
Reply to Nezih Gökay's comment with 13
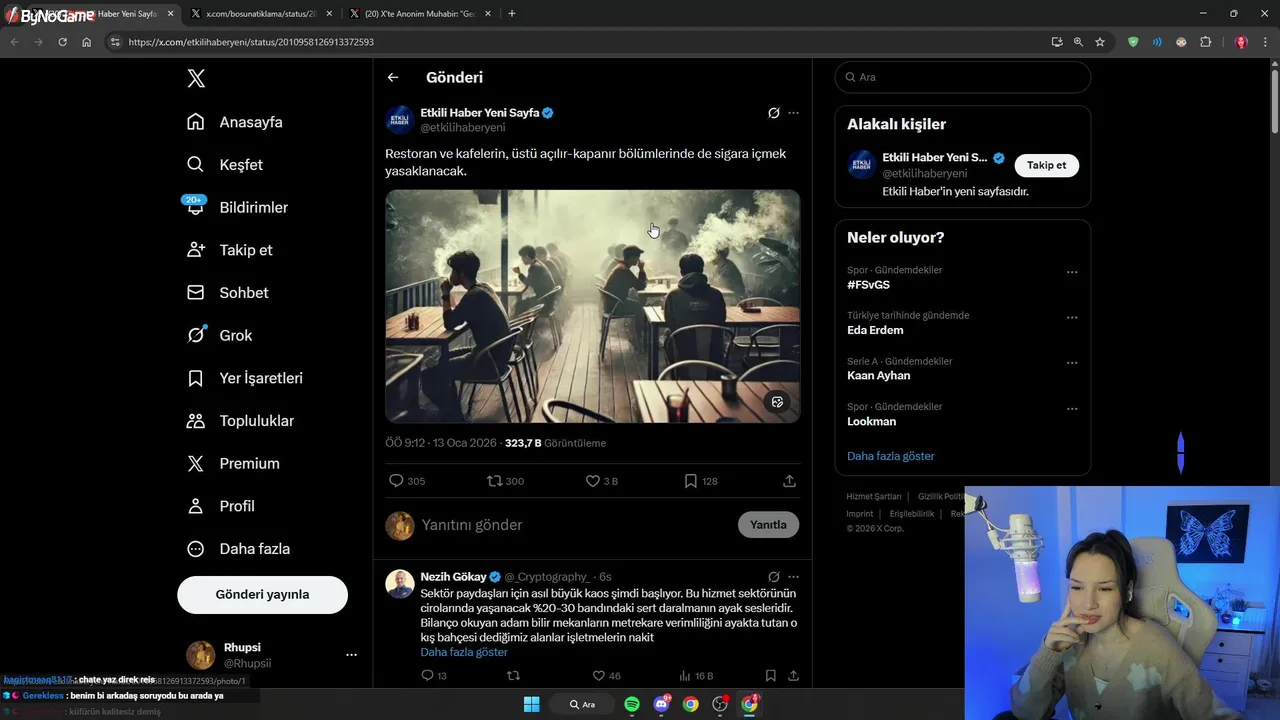[x=434, y=676]
